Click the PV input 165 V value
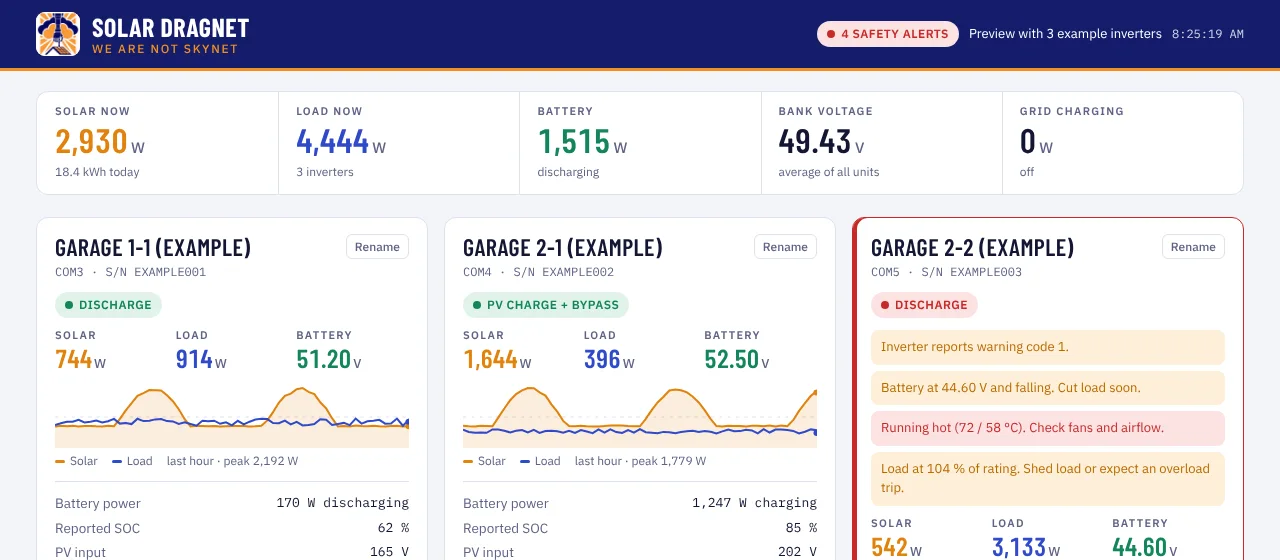 pyautogui.click(x=389, y=552)
